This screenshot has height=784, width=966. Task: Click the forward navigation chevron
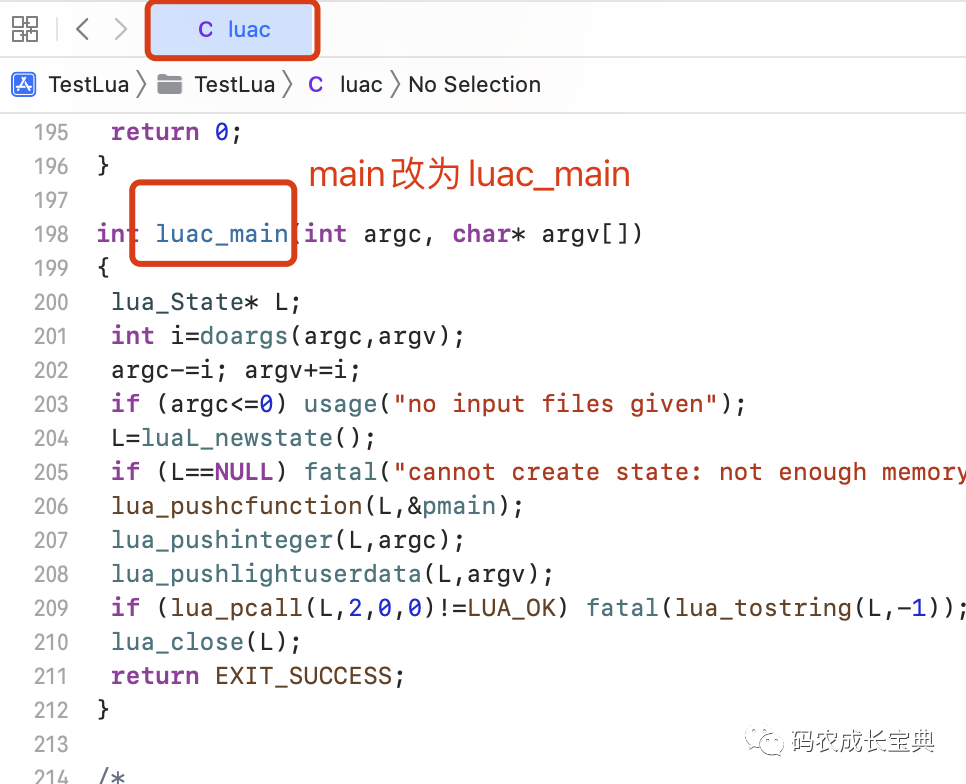click(120, 29)
